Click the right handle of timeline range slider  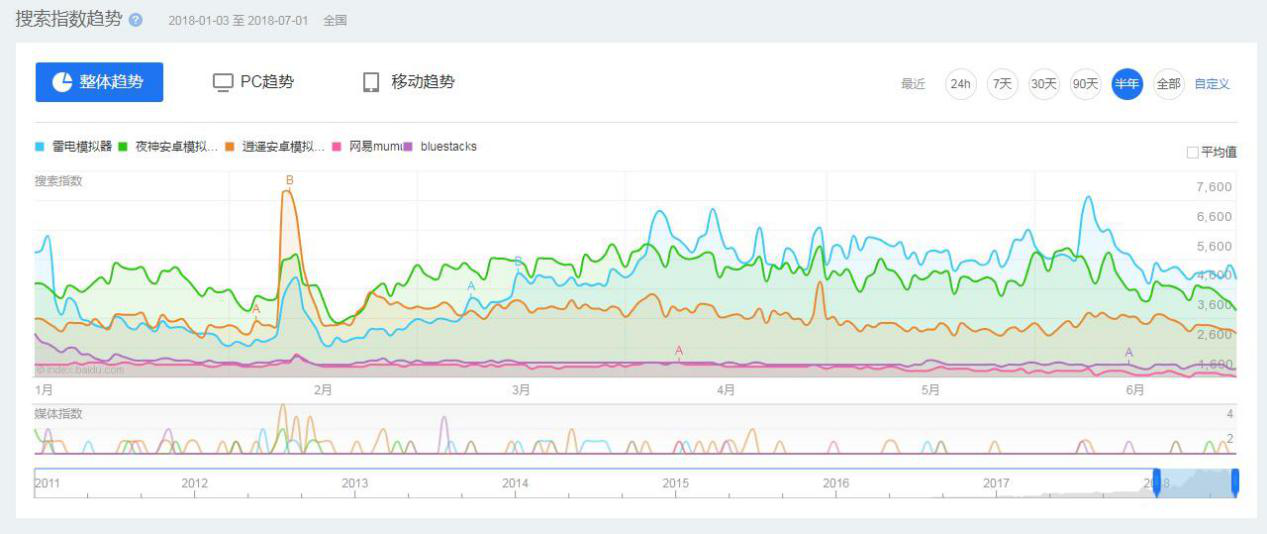tap(1235, 482)
